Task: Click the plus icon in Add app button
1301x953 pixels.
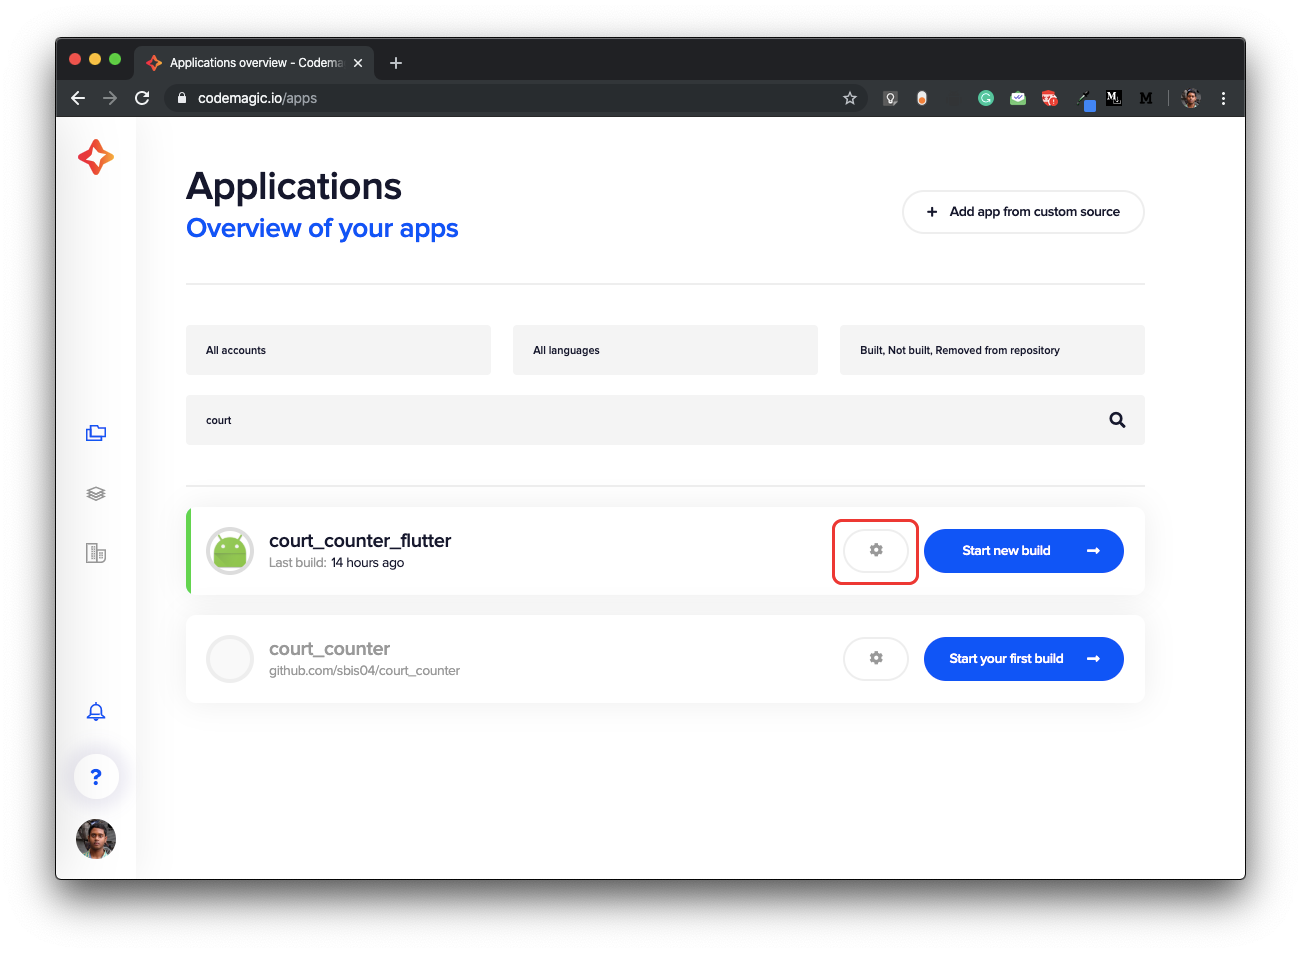Action: click(x=932, y=212)
